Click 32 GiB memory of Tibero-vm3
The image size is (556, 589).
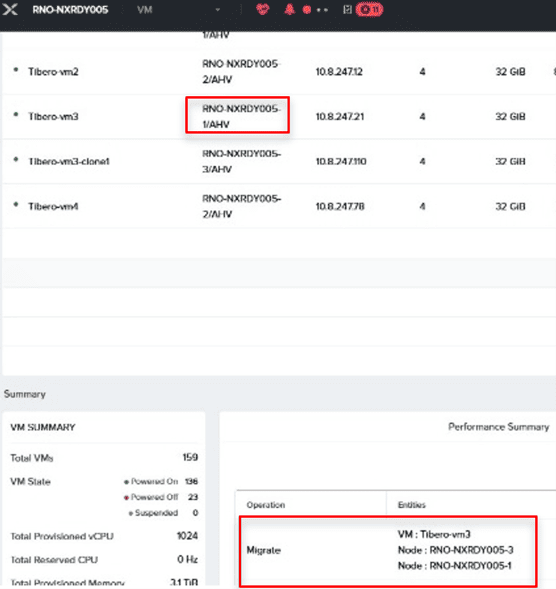click(x=510, y=116)
